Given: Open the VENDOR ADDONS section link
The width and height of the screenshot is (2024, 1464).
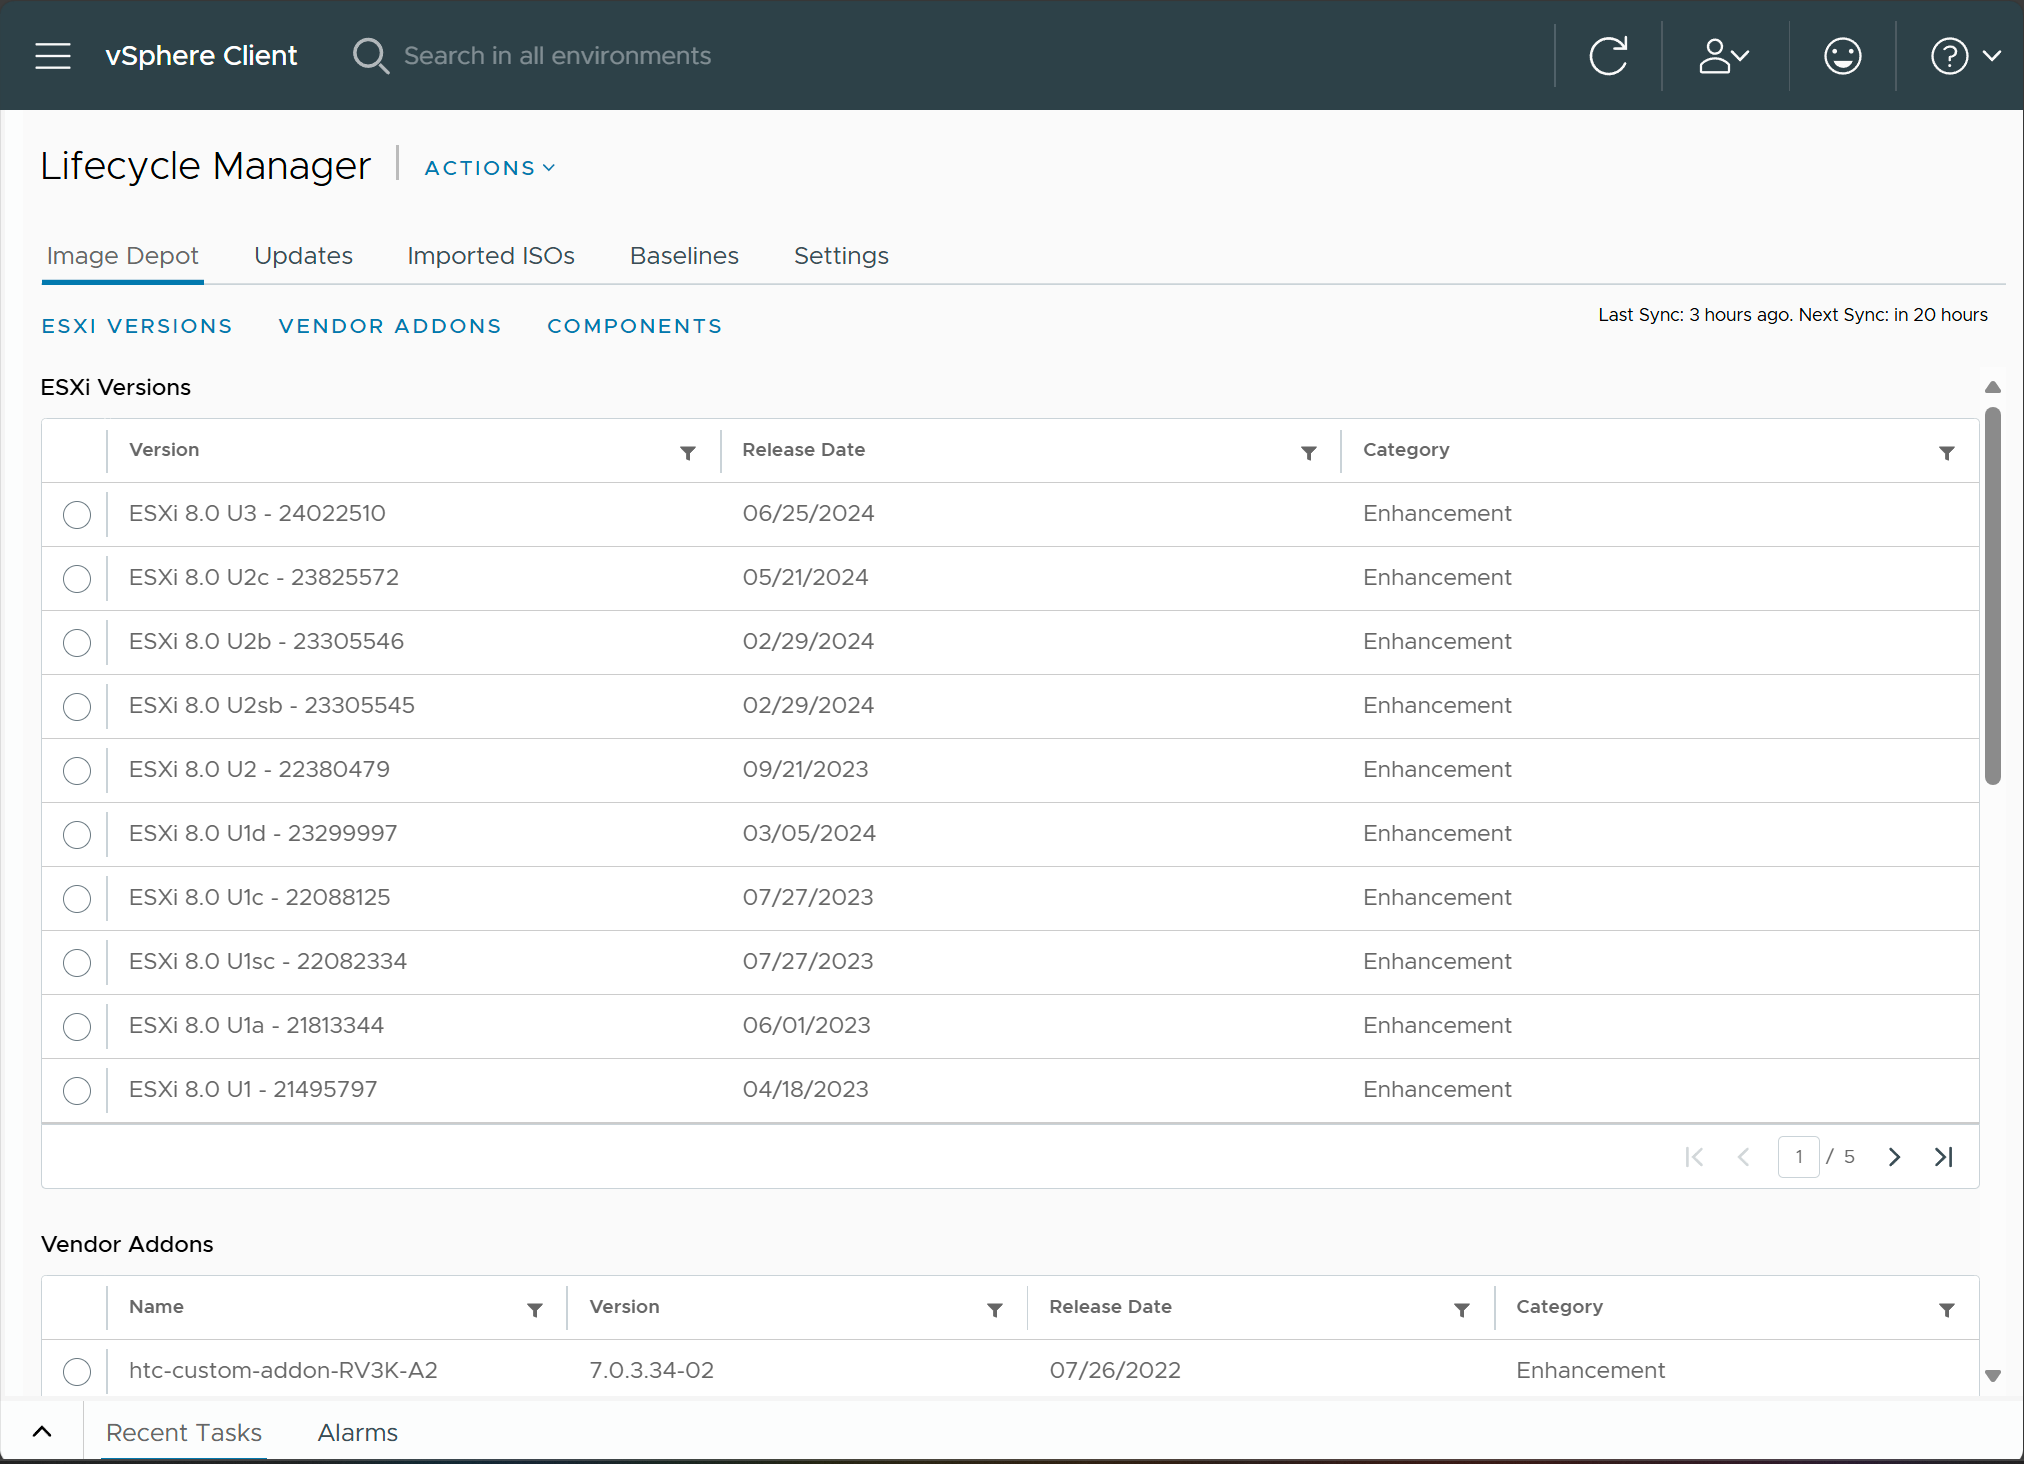Looking at the screenshot, I should pos(390,326).
